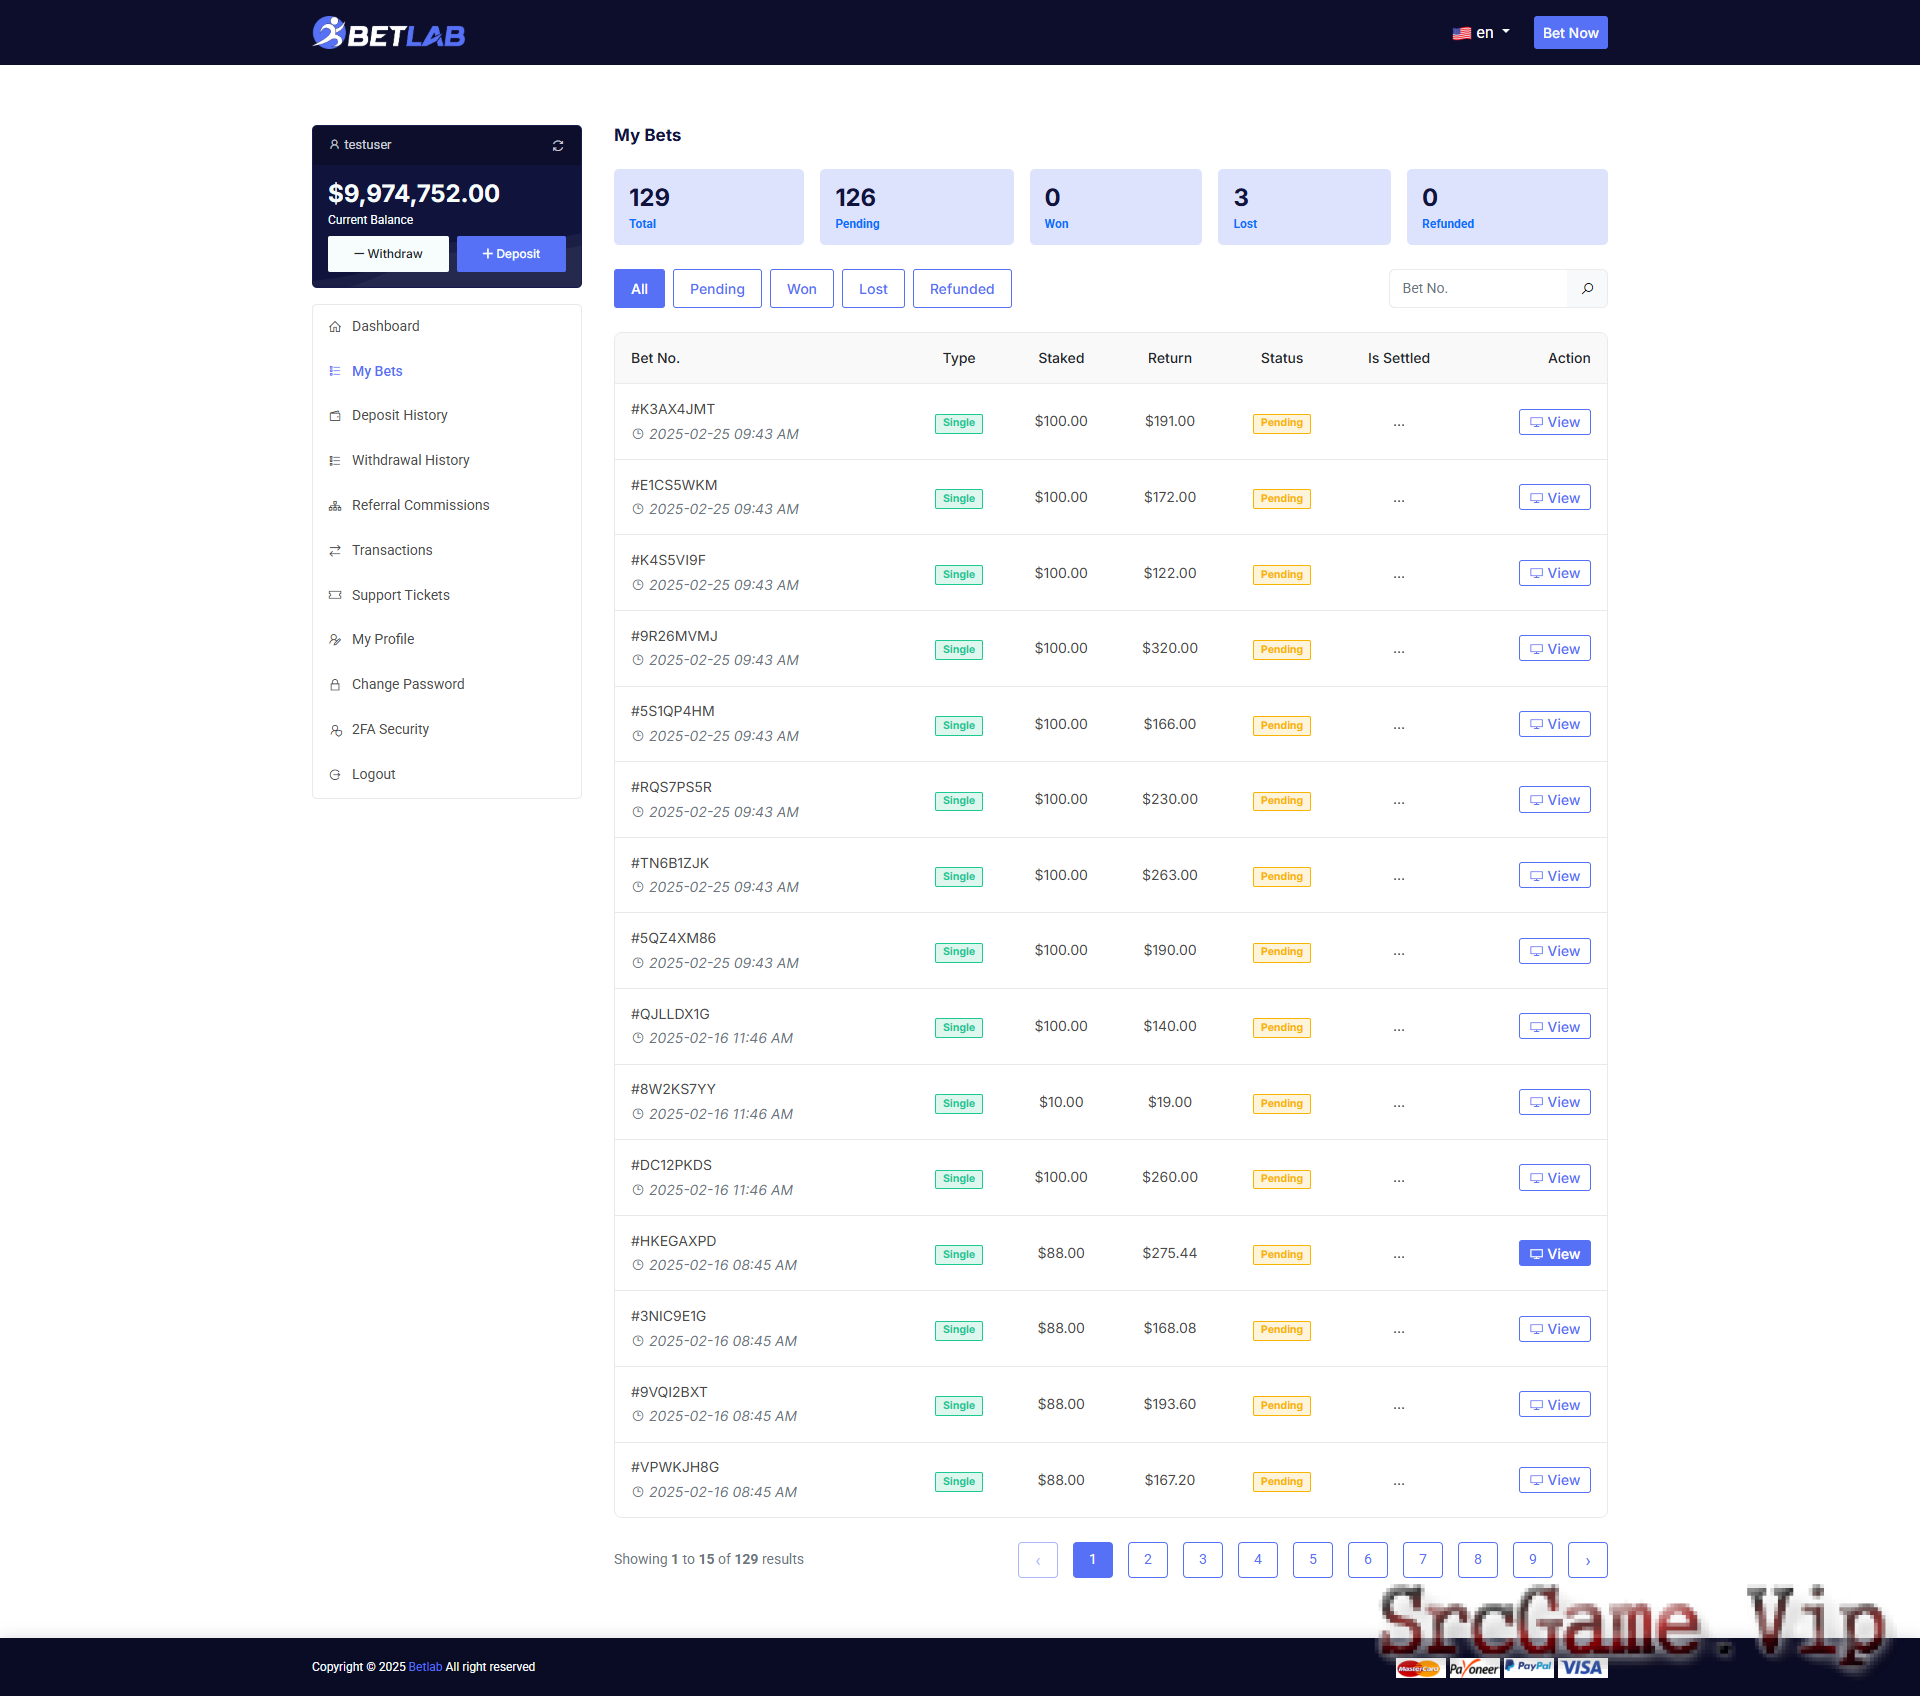View bet #HKEGAXPD details
The width and height of the screenshot is (1920, 1696).
1554,1254
